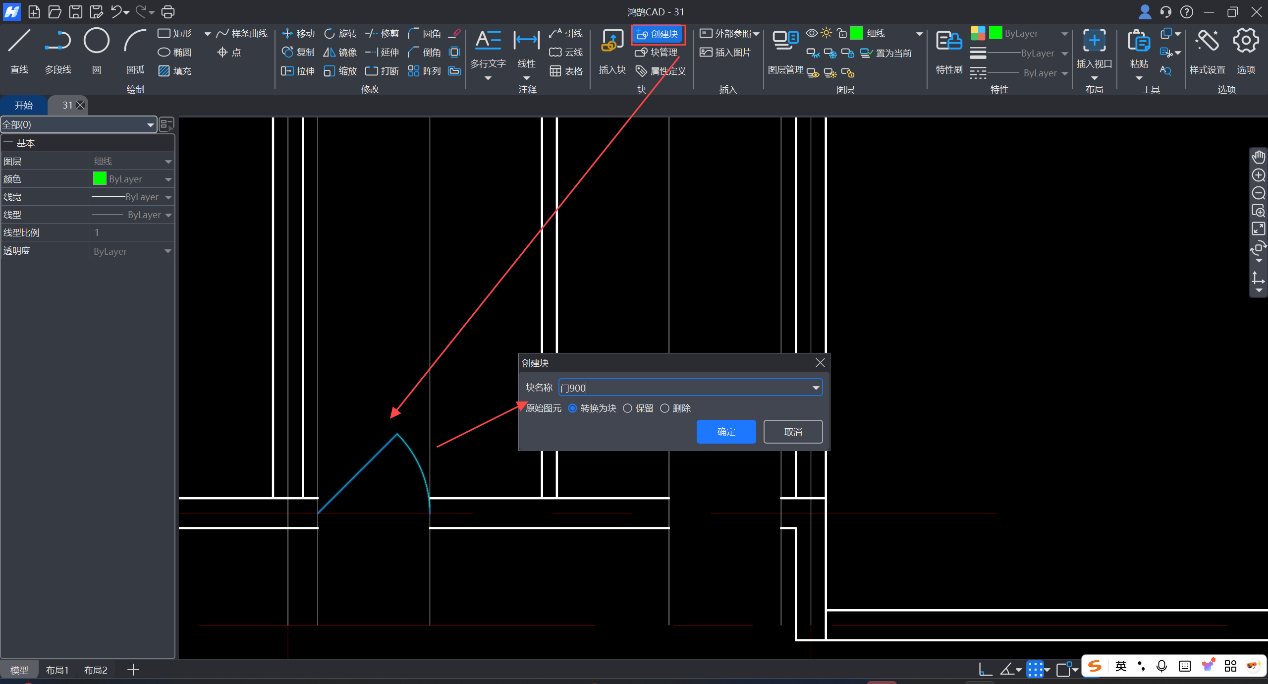Confirm block creation with 确定
1268x684 pixels.
tap(726, 432)
